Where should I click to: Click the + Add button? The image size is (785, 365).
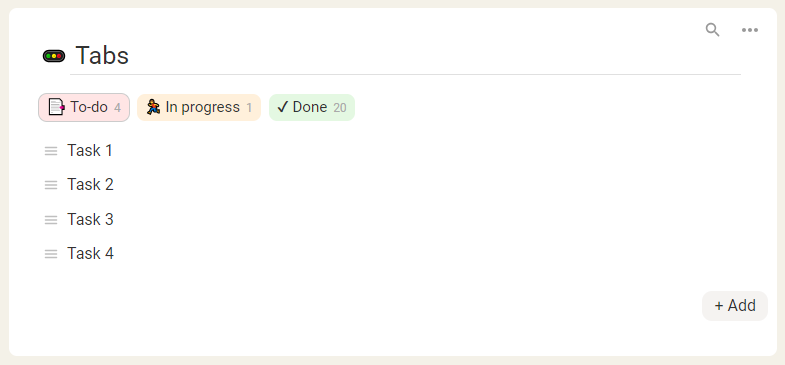point(734,305)
